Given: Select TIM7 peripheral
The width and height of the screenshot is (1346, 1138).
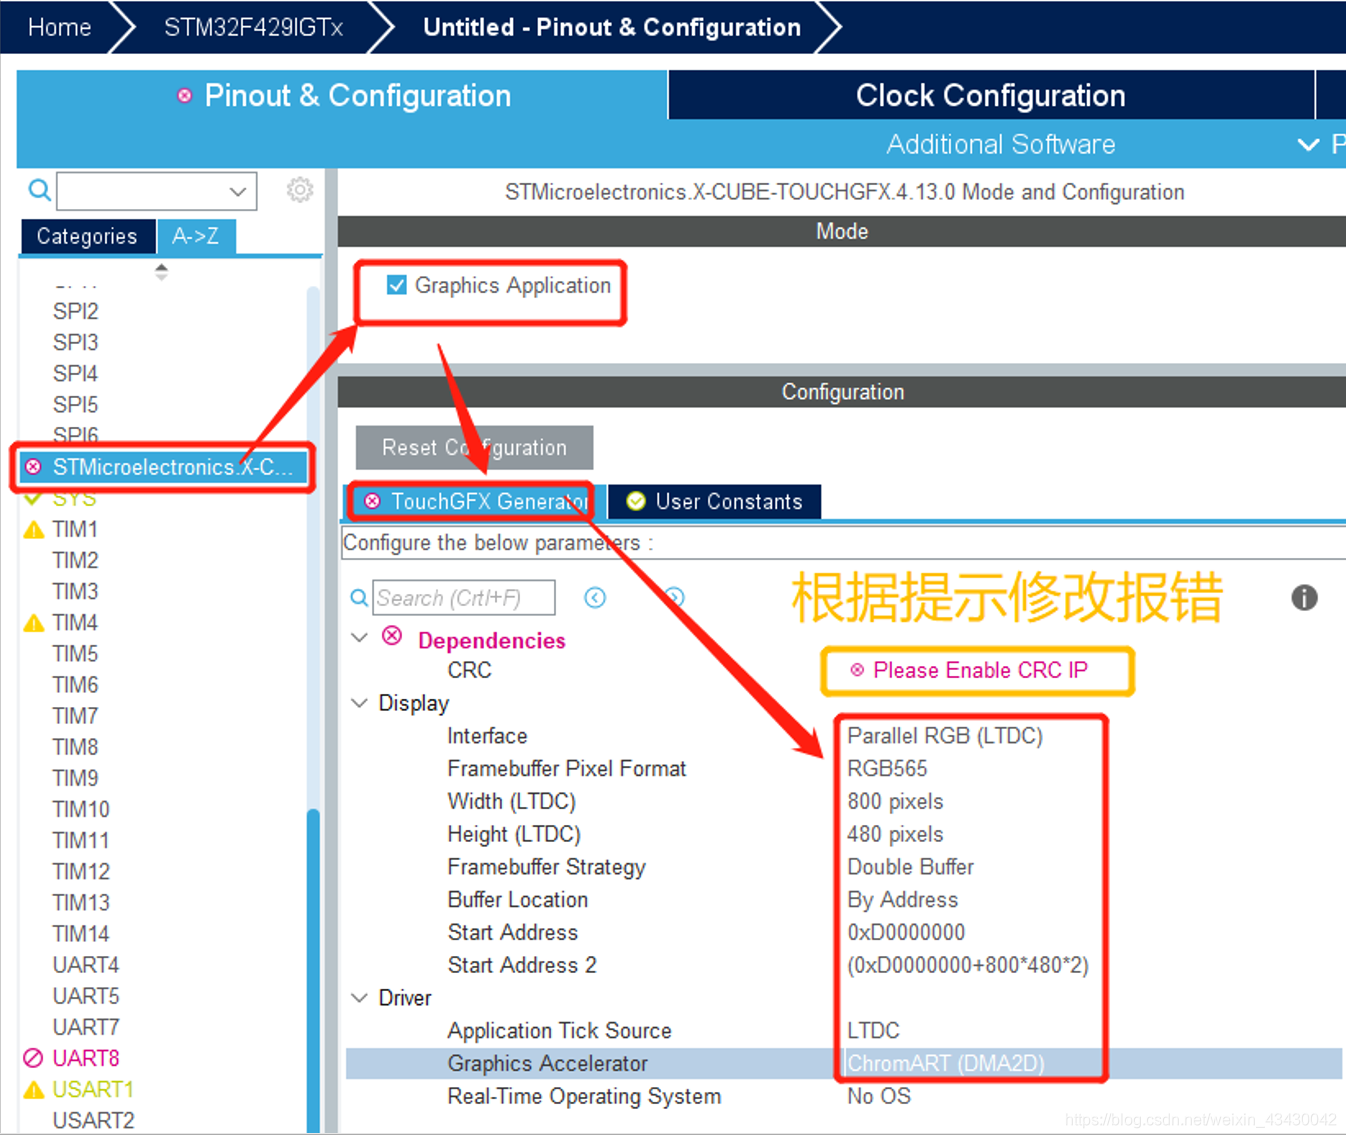Looking at the screenshot, I should pyautogui.click(x=76, y=716).
